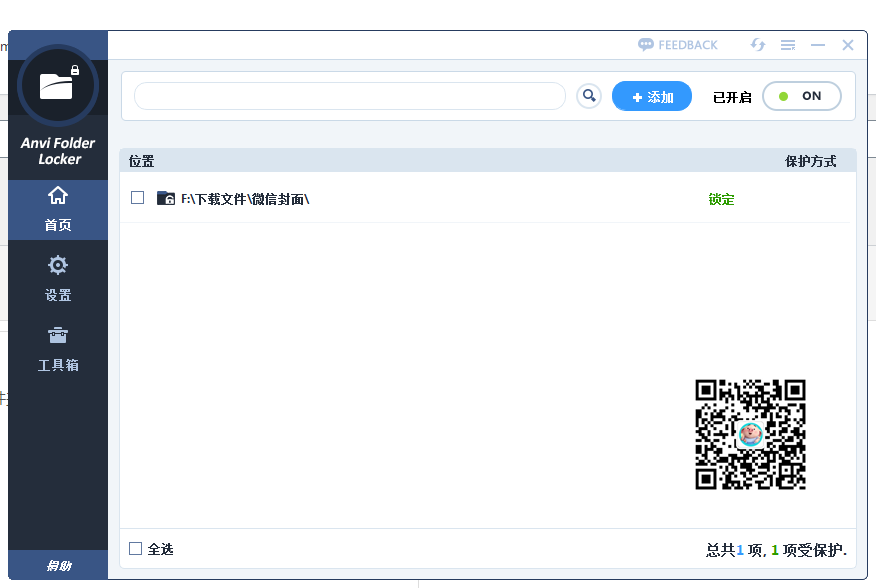
Task: Minimize the Anvi Folder Locker window
Action: 818,45
